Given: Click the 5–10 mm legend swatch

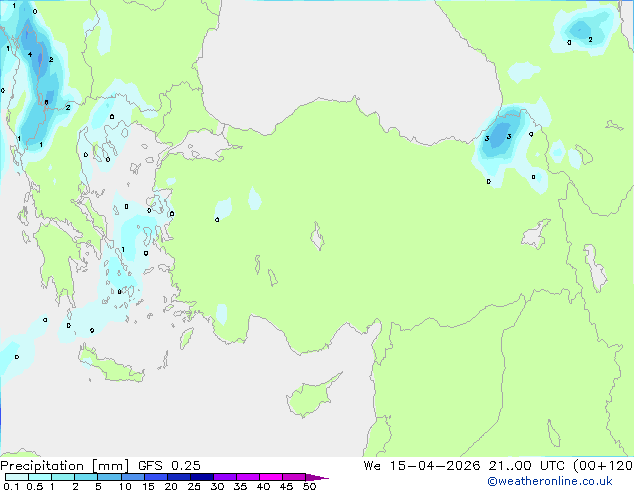Looking at the screenshot, I should tap(110, 477).
